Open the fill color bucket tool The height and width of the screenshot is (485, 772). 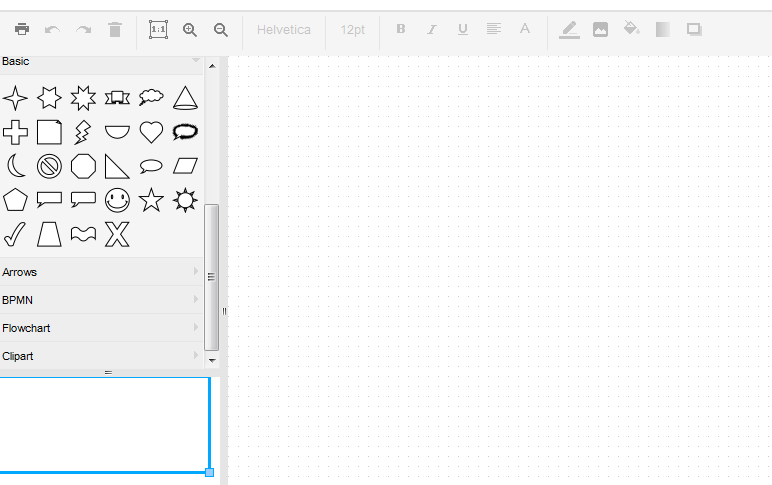631,28
